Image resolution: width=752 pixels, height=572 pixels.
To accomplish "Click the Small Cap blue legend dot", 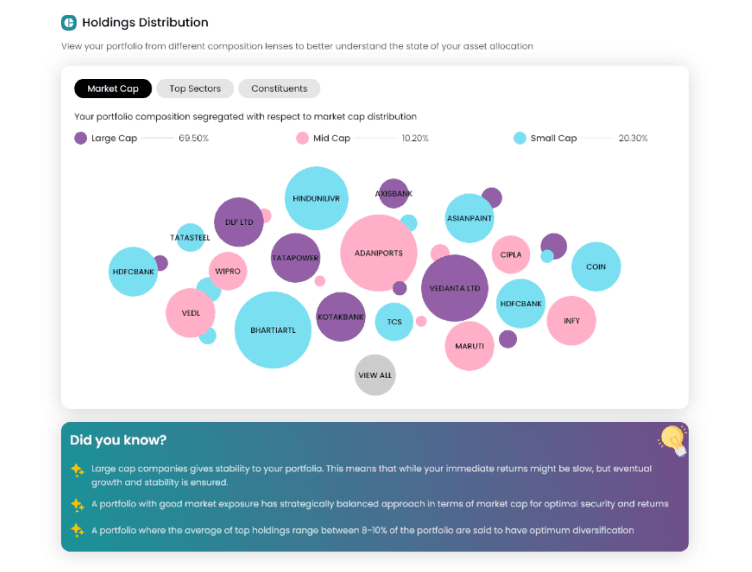I will 520,138.
